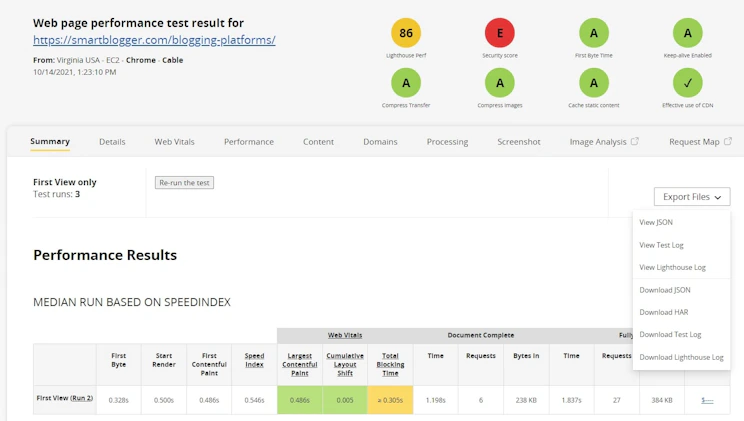Click the Web Vitals table header link

[345, 335]
